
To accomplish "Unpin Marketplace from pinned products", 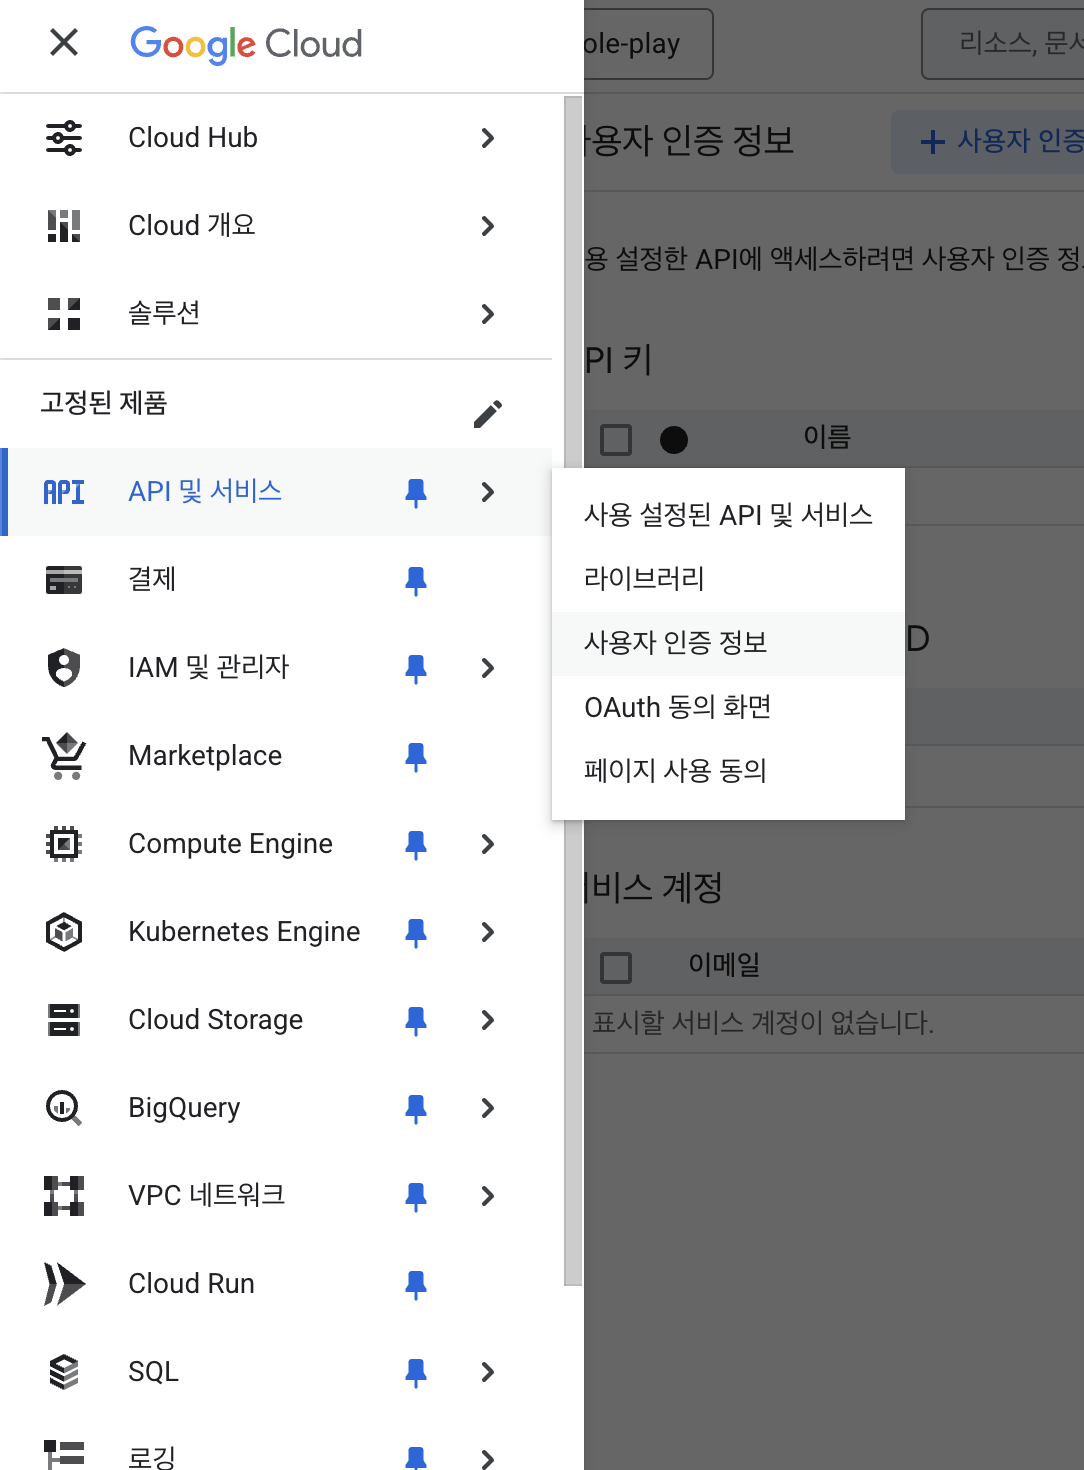I will coord(416,756).
